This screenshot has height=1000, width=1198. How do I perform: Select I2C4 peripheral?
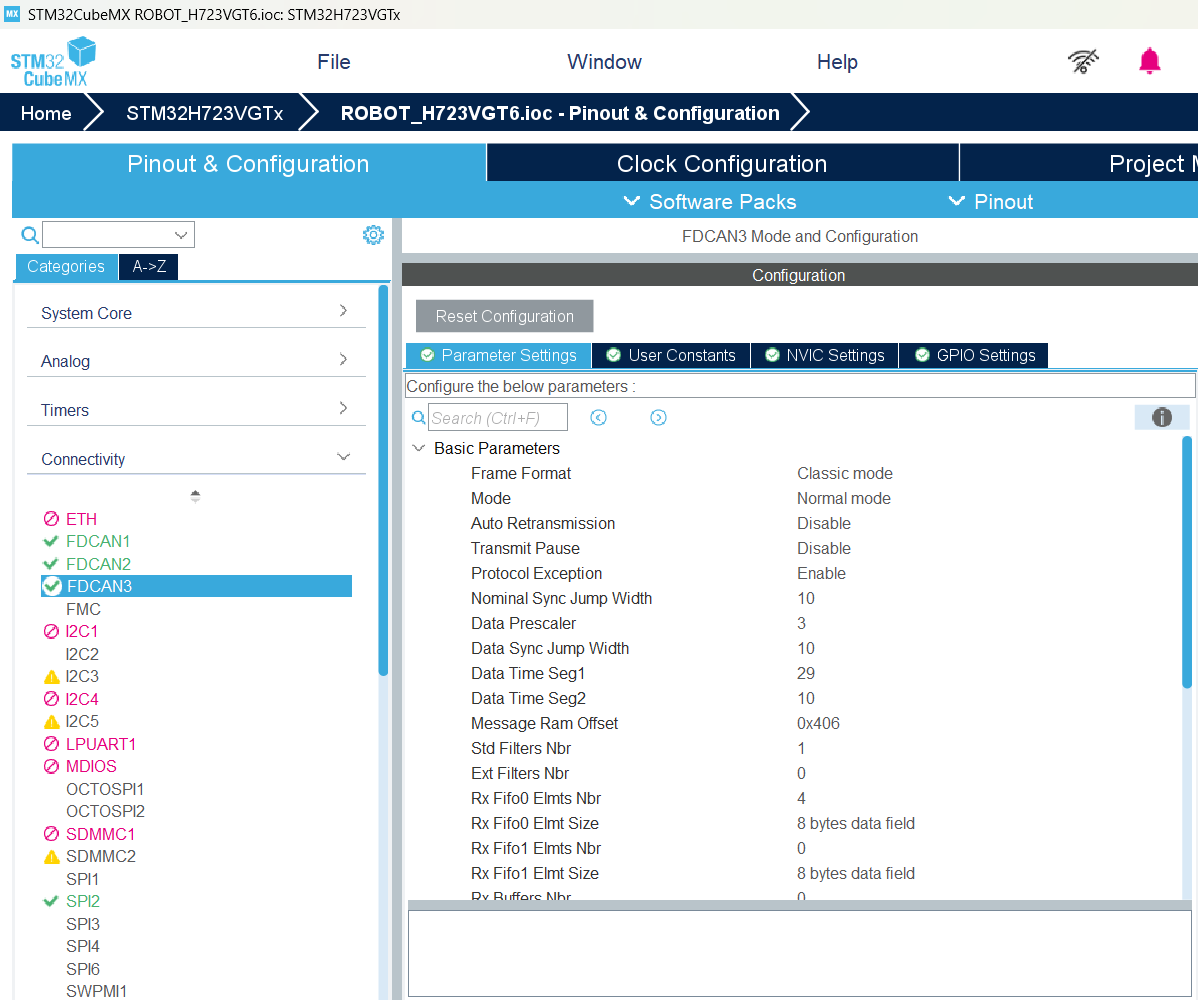(82, 699)
